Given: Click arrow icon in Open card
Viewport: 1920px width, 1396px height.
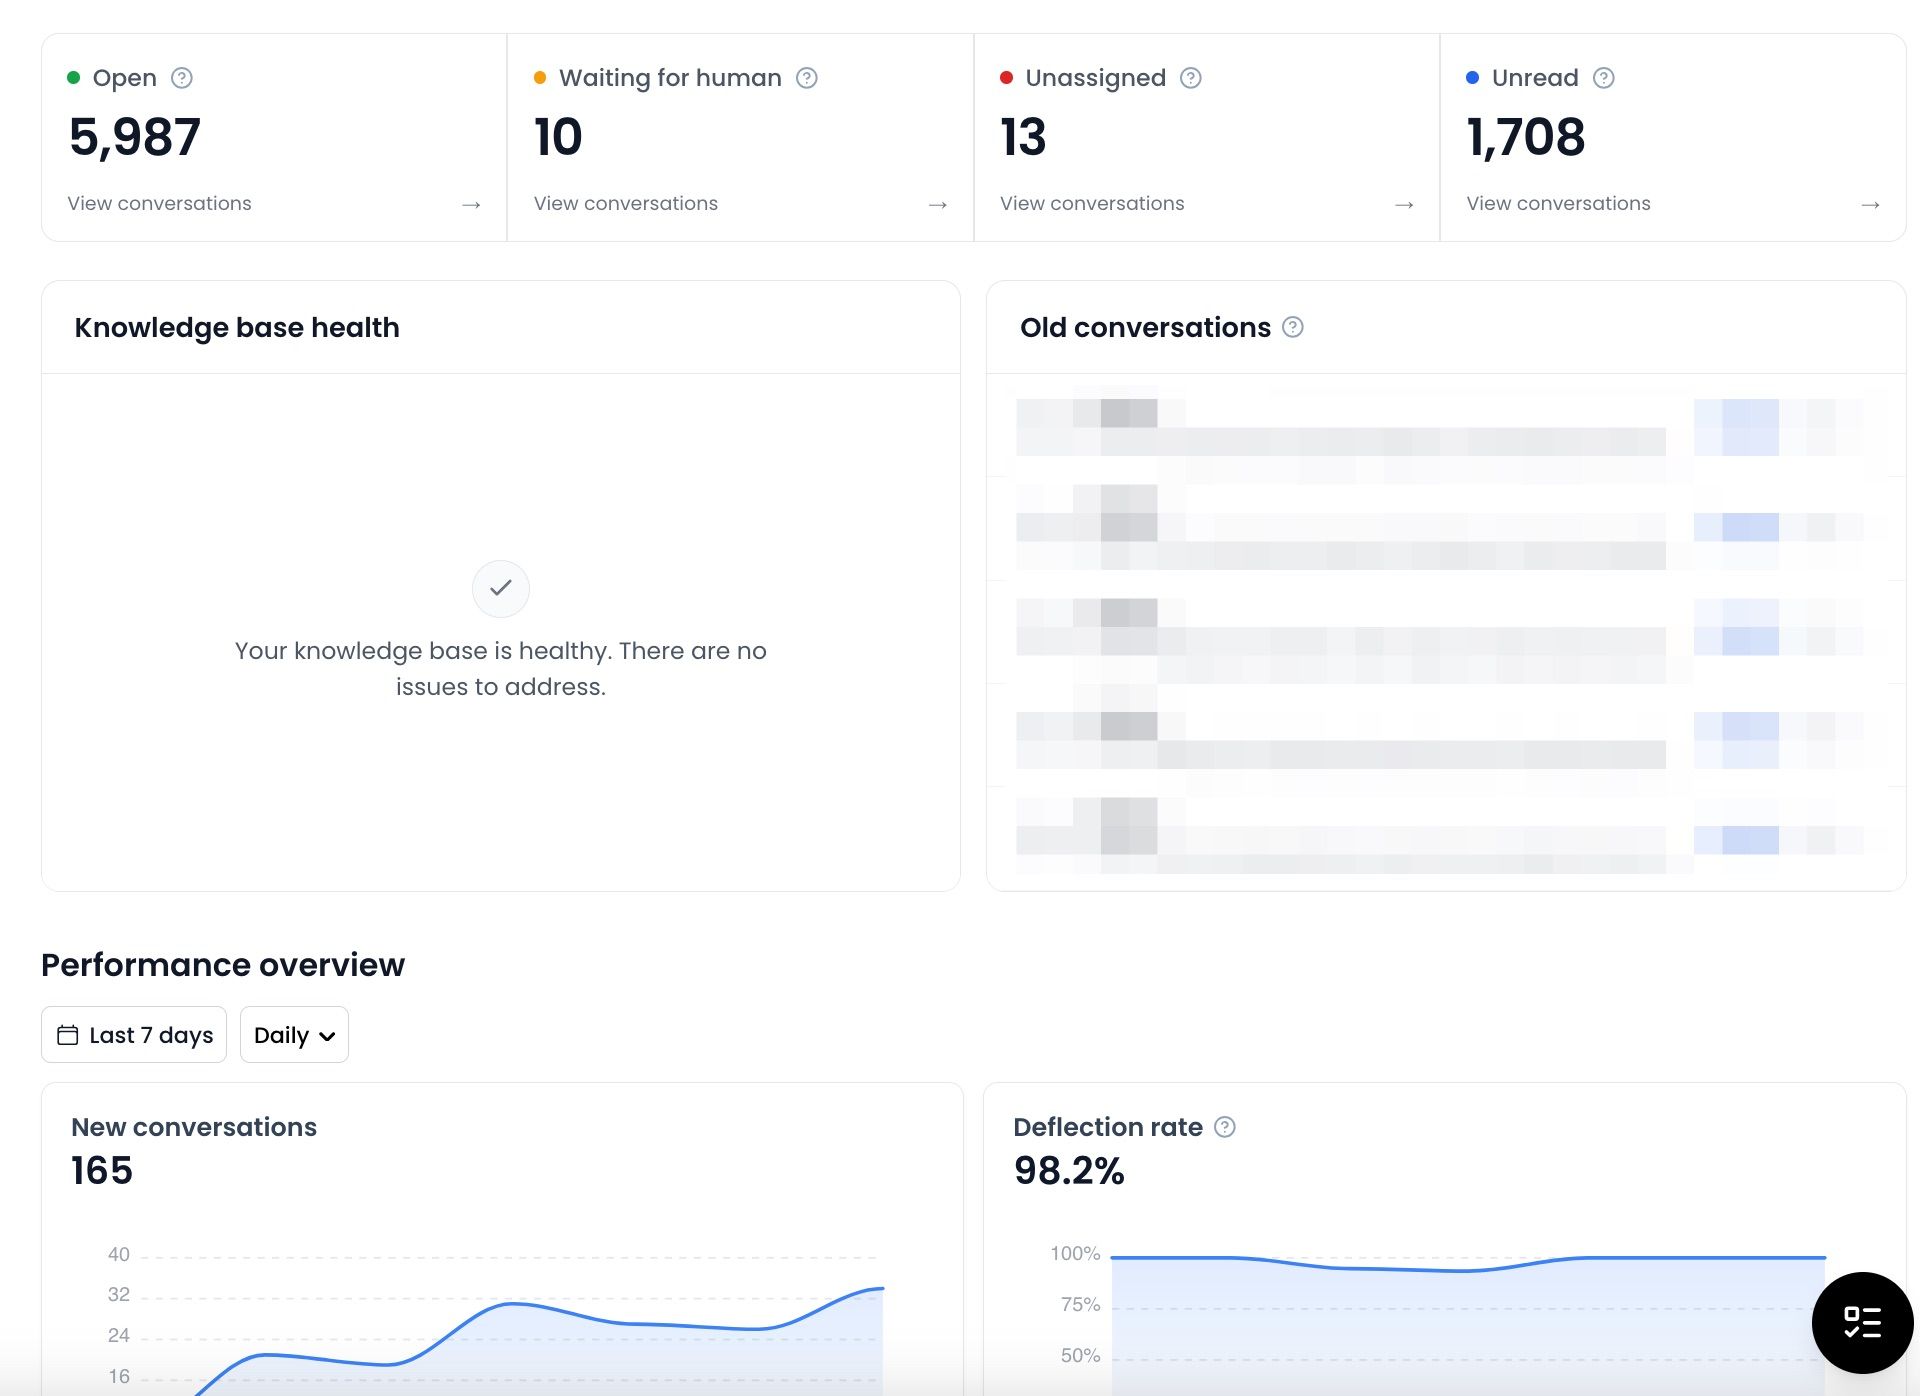Looking at the screenshot, I should [471, 205].
